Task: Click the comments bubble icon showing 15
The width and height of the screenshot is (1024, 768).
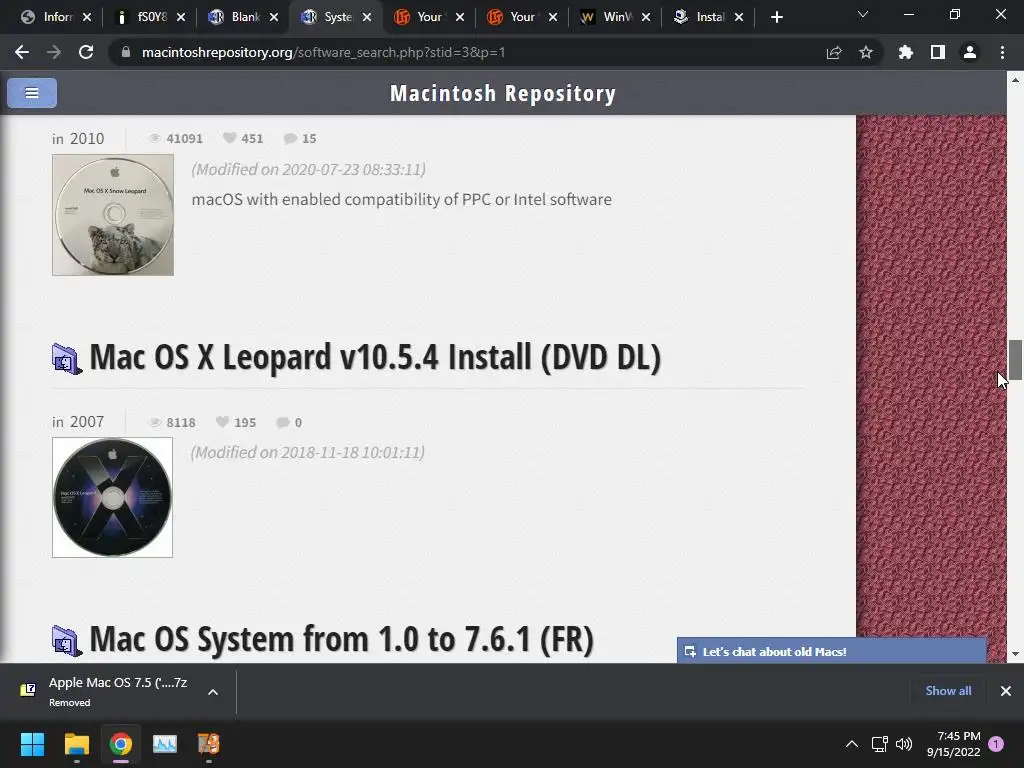Action: pos(290,138)
